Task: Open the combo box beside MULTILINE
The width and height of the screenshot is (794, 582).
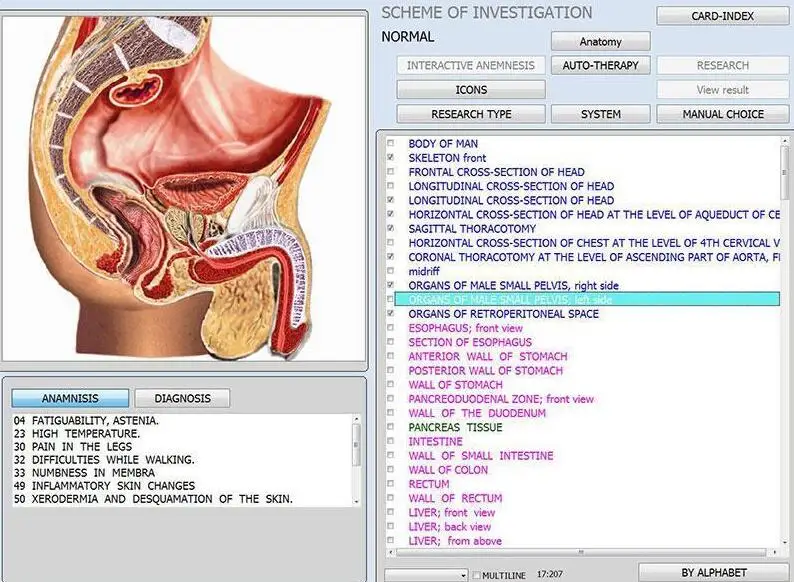Action: click(x=426, y=575)
